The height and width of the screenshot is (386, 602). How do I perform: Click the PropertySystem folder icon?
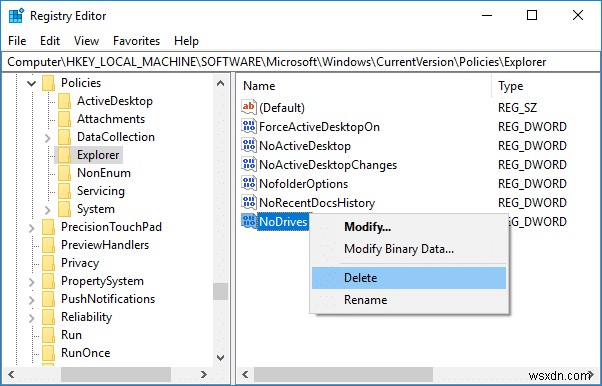[49, 282]
